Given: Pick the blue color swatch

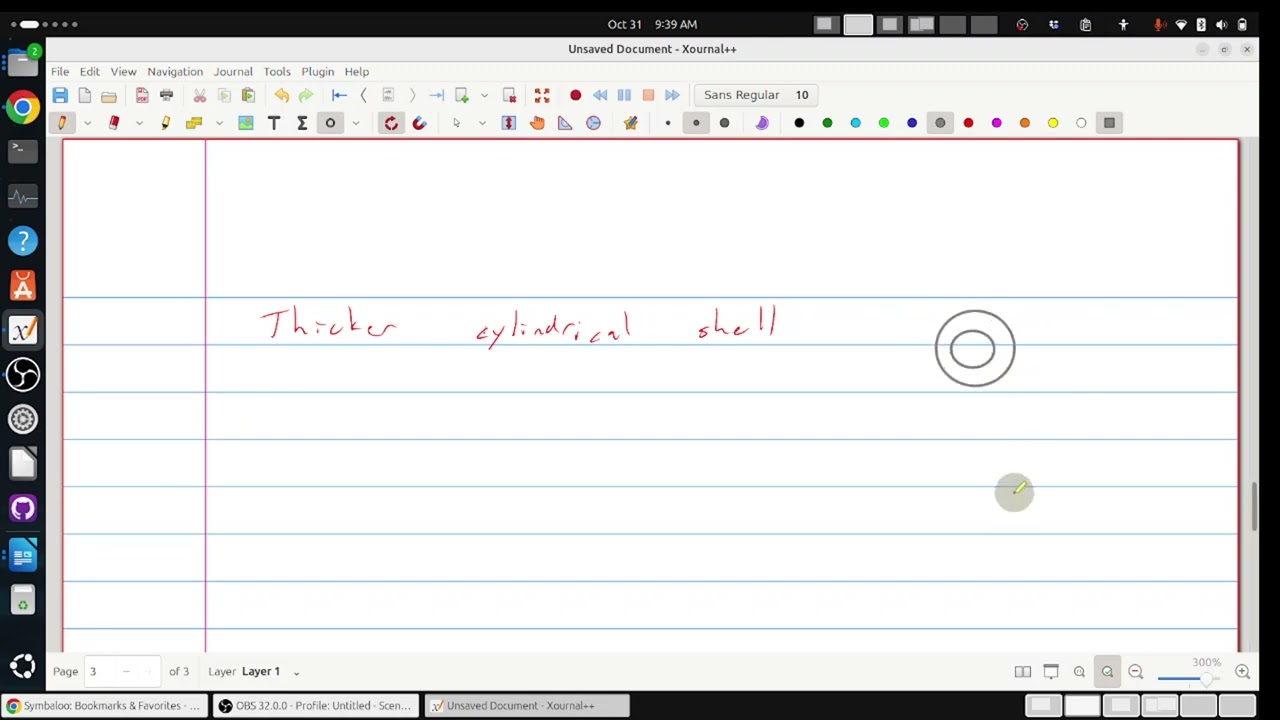Looking at the screenshot, I should click(912, 123).
